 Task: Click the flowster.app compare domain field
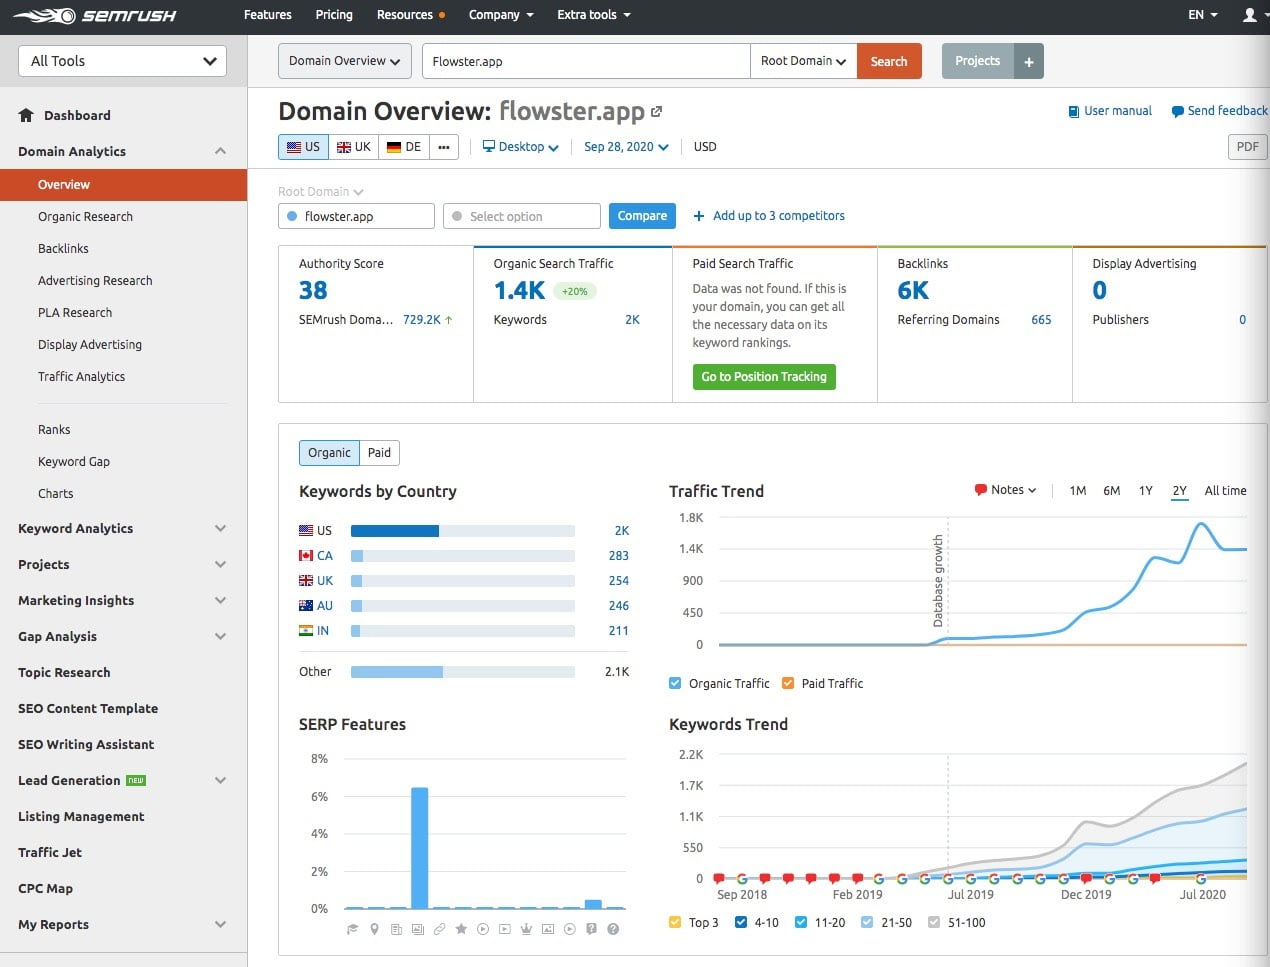click(356, 216)
